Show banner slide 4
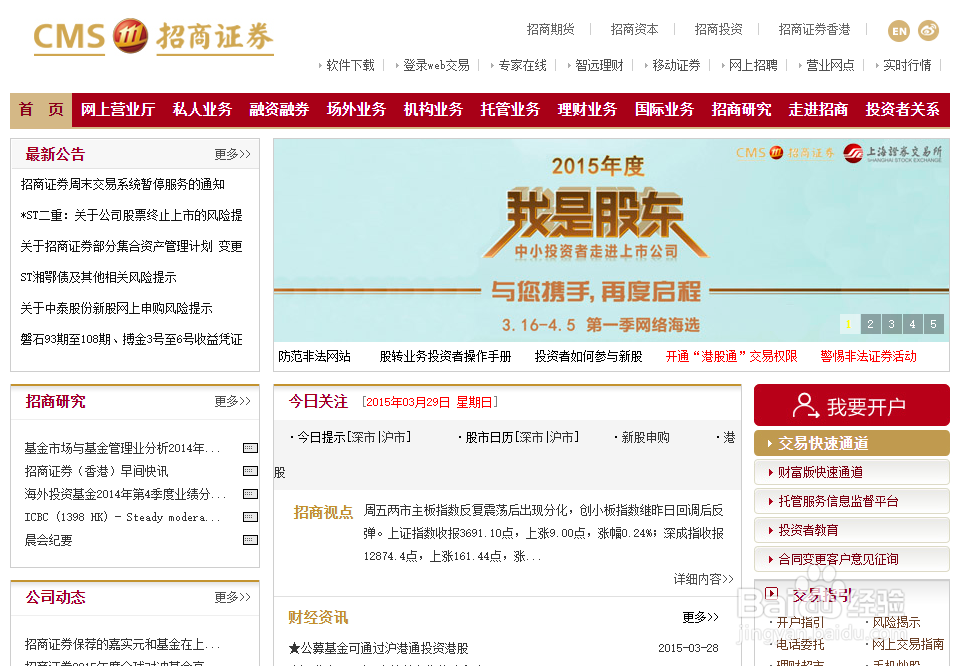 [912, 324]
